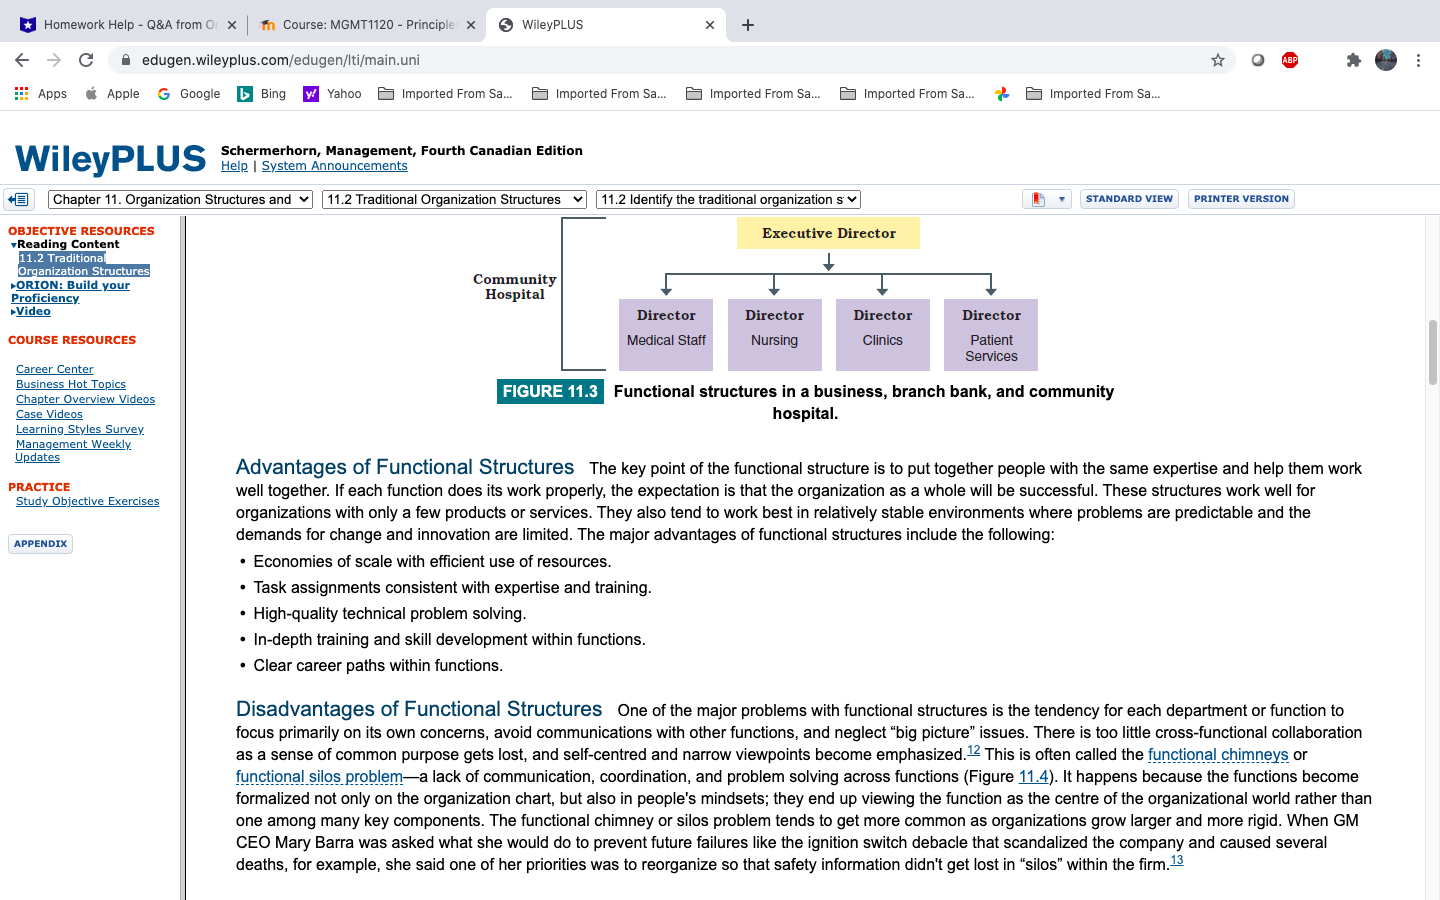Click the FIGURE 11.3 label
The width and height of the screenshot is (1440, 900).
pos(550,391)
